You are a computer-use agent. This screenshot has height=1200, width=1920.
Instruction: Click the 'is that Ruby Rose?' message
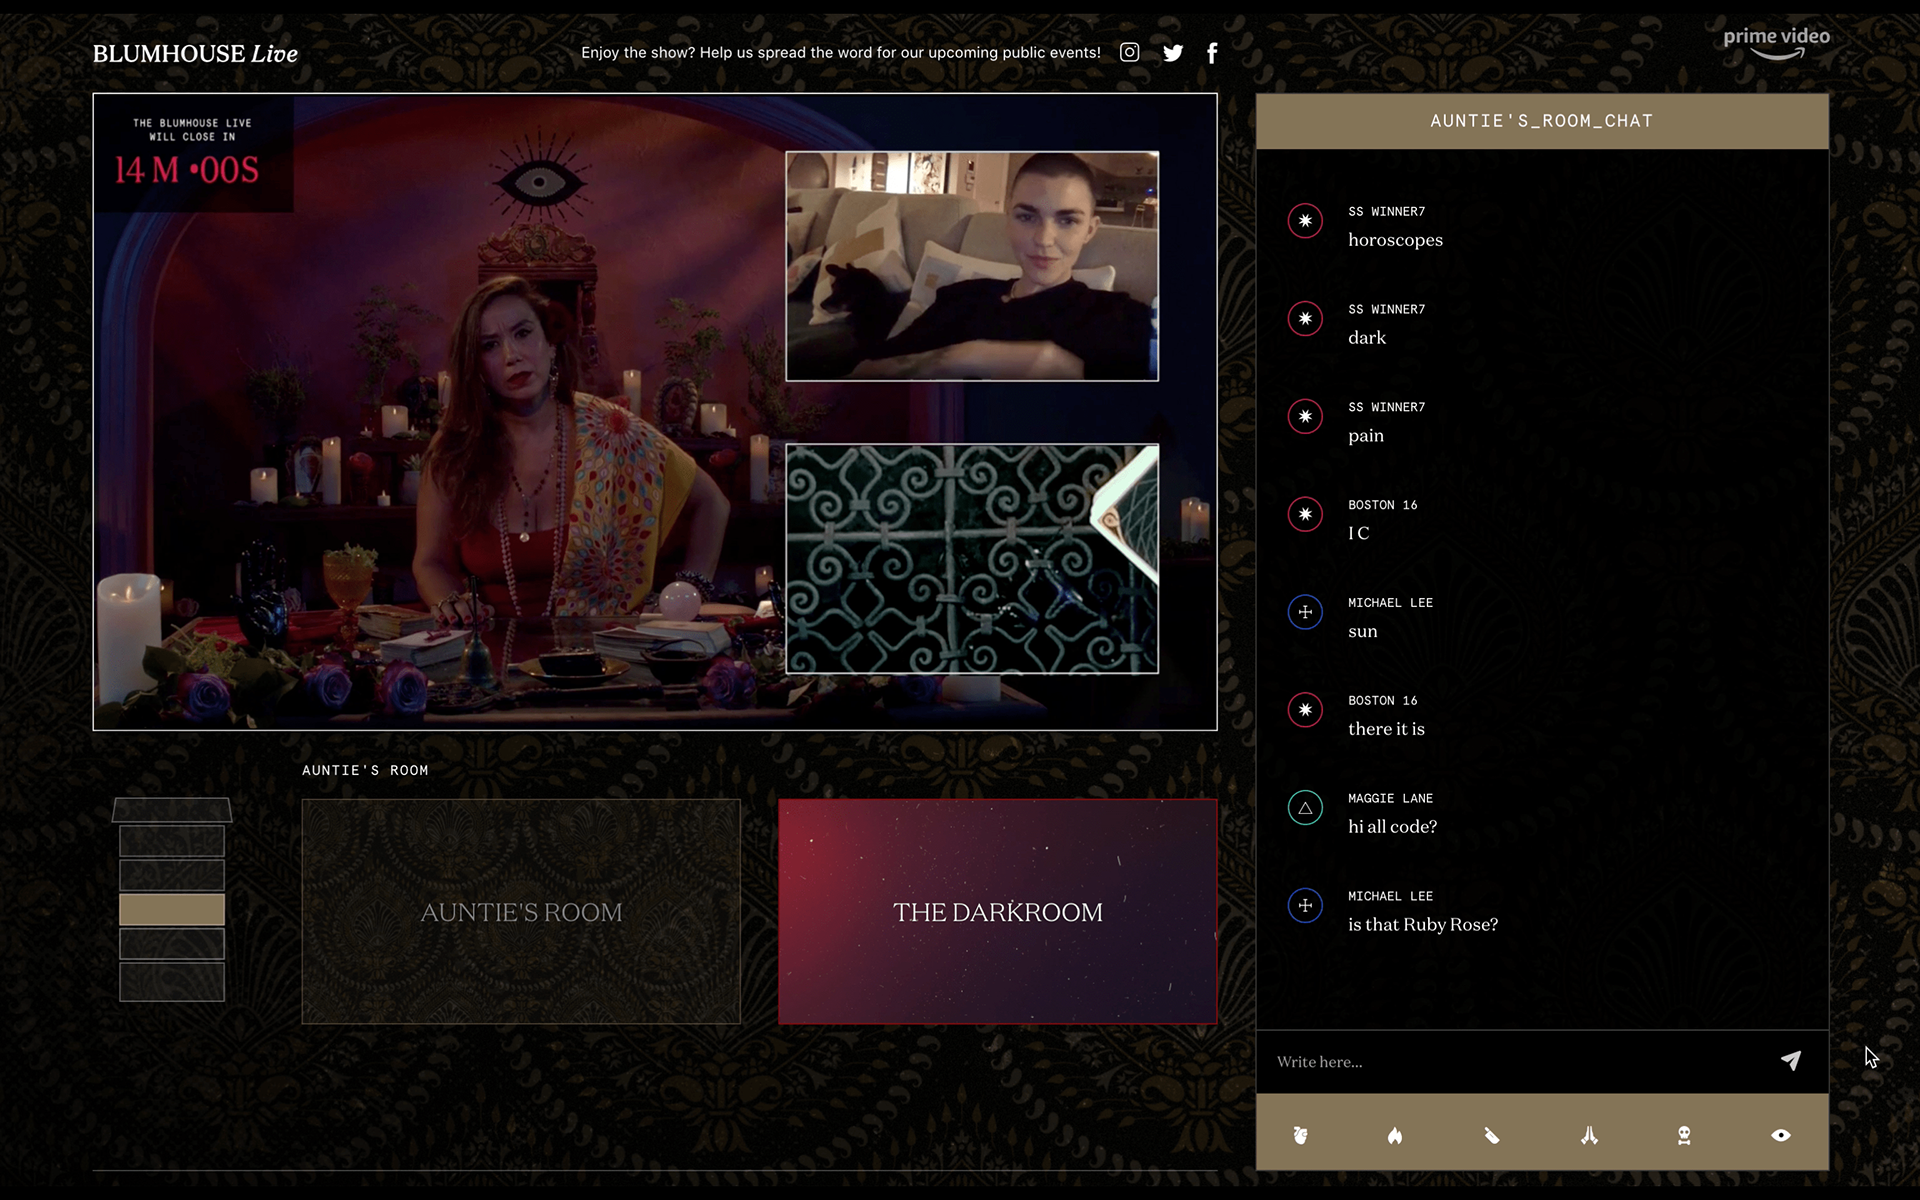pyautogui.click(x=1423, y=925)
